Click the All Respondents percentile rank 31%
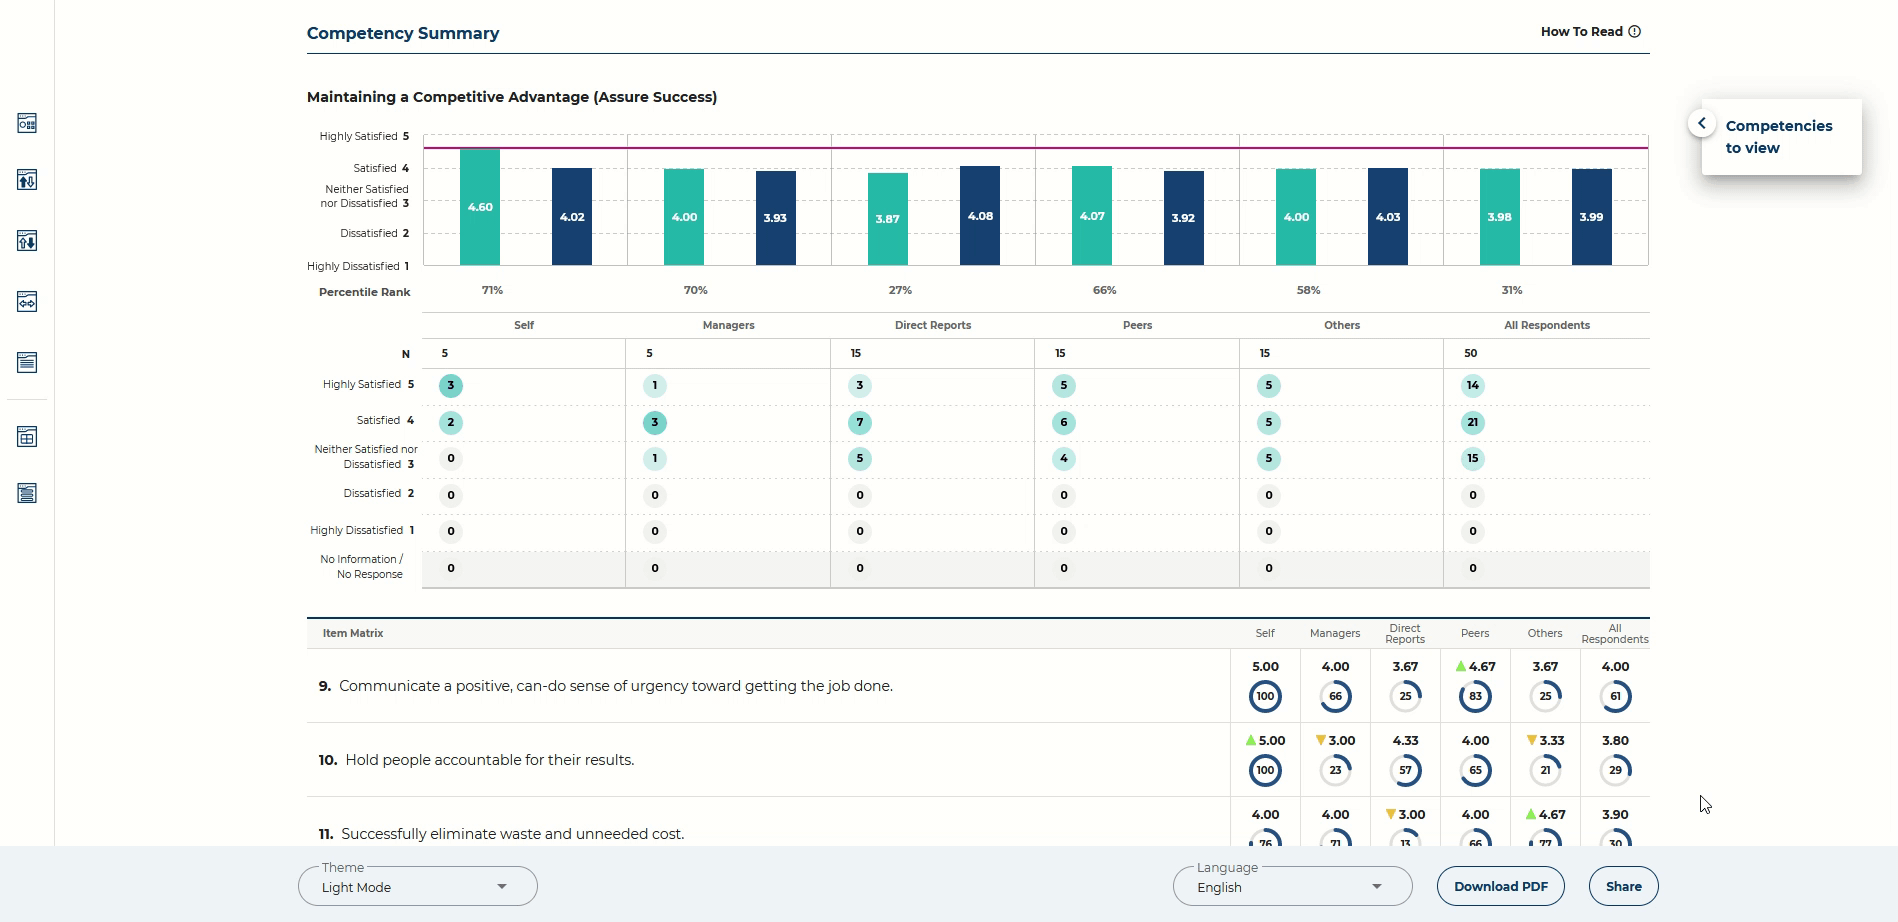 click(1512, 290)
